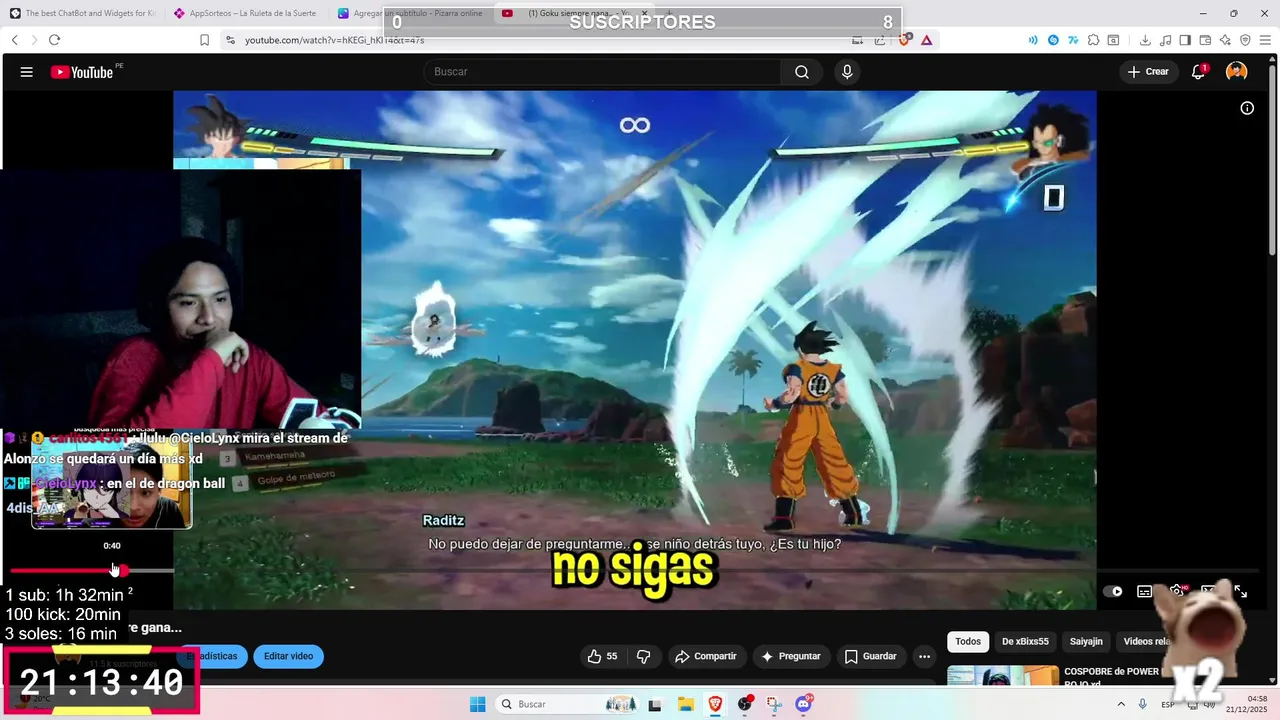Click the YouTube search magnifier button
The image size is (1280, 720).
(802, 72)
